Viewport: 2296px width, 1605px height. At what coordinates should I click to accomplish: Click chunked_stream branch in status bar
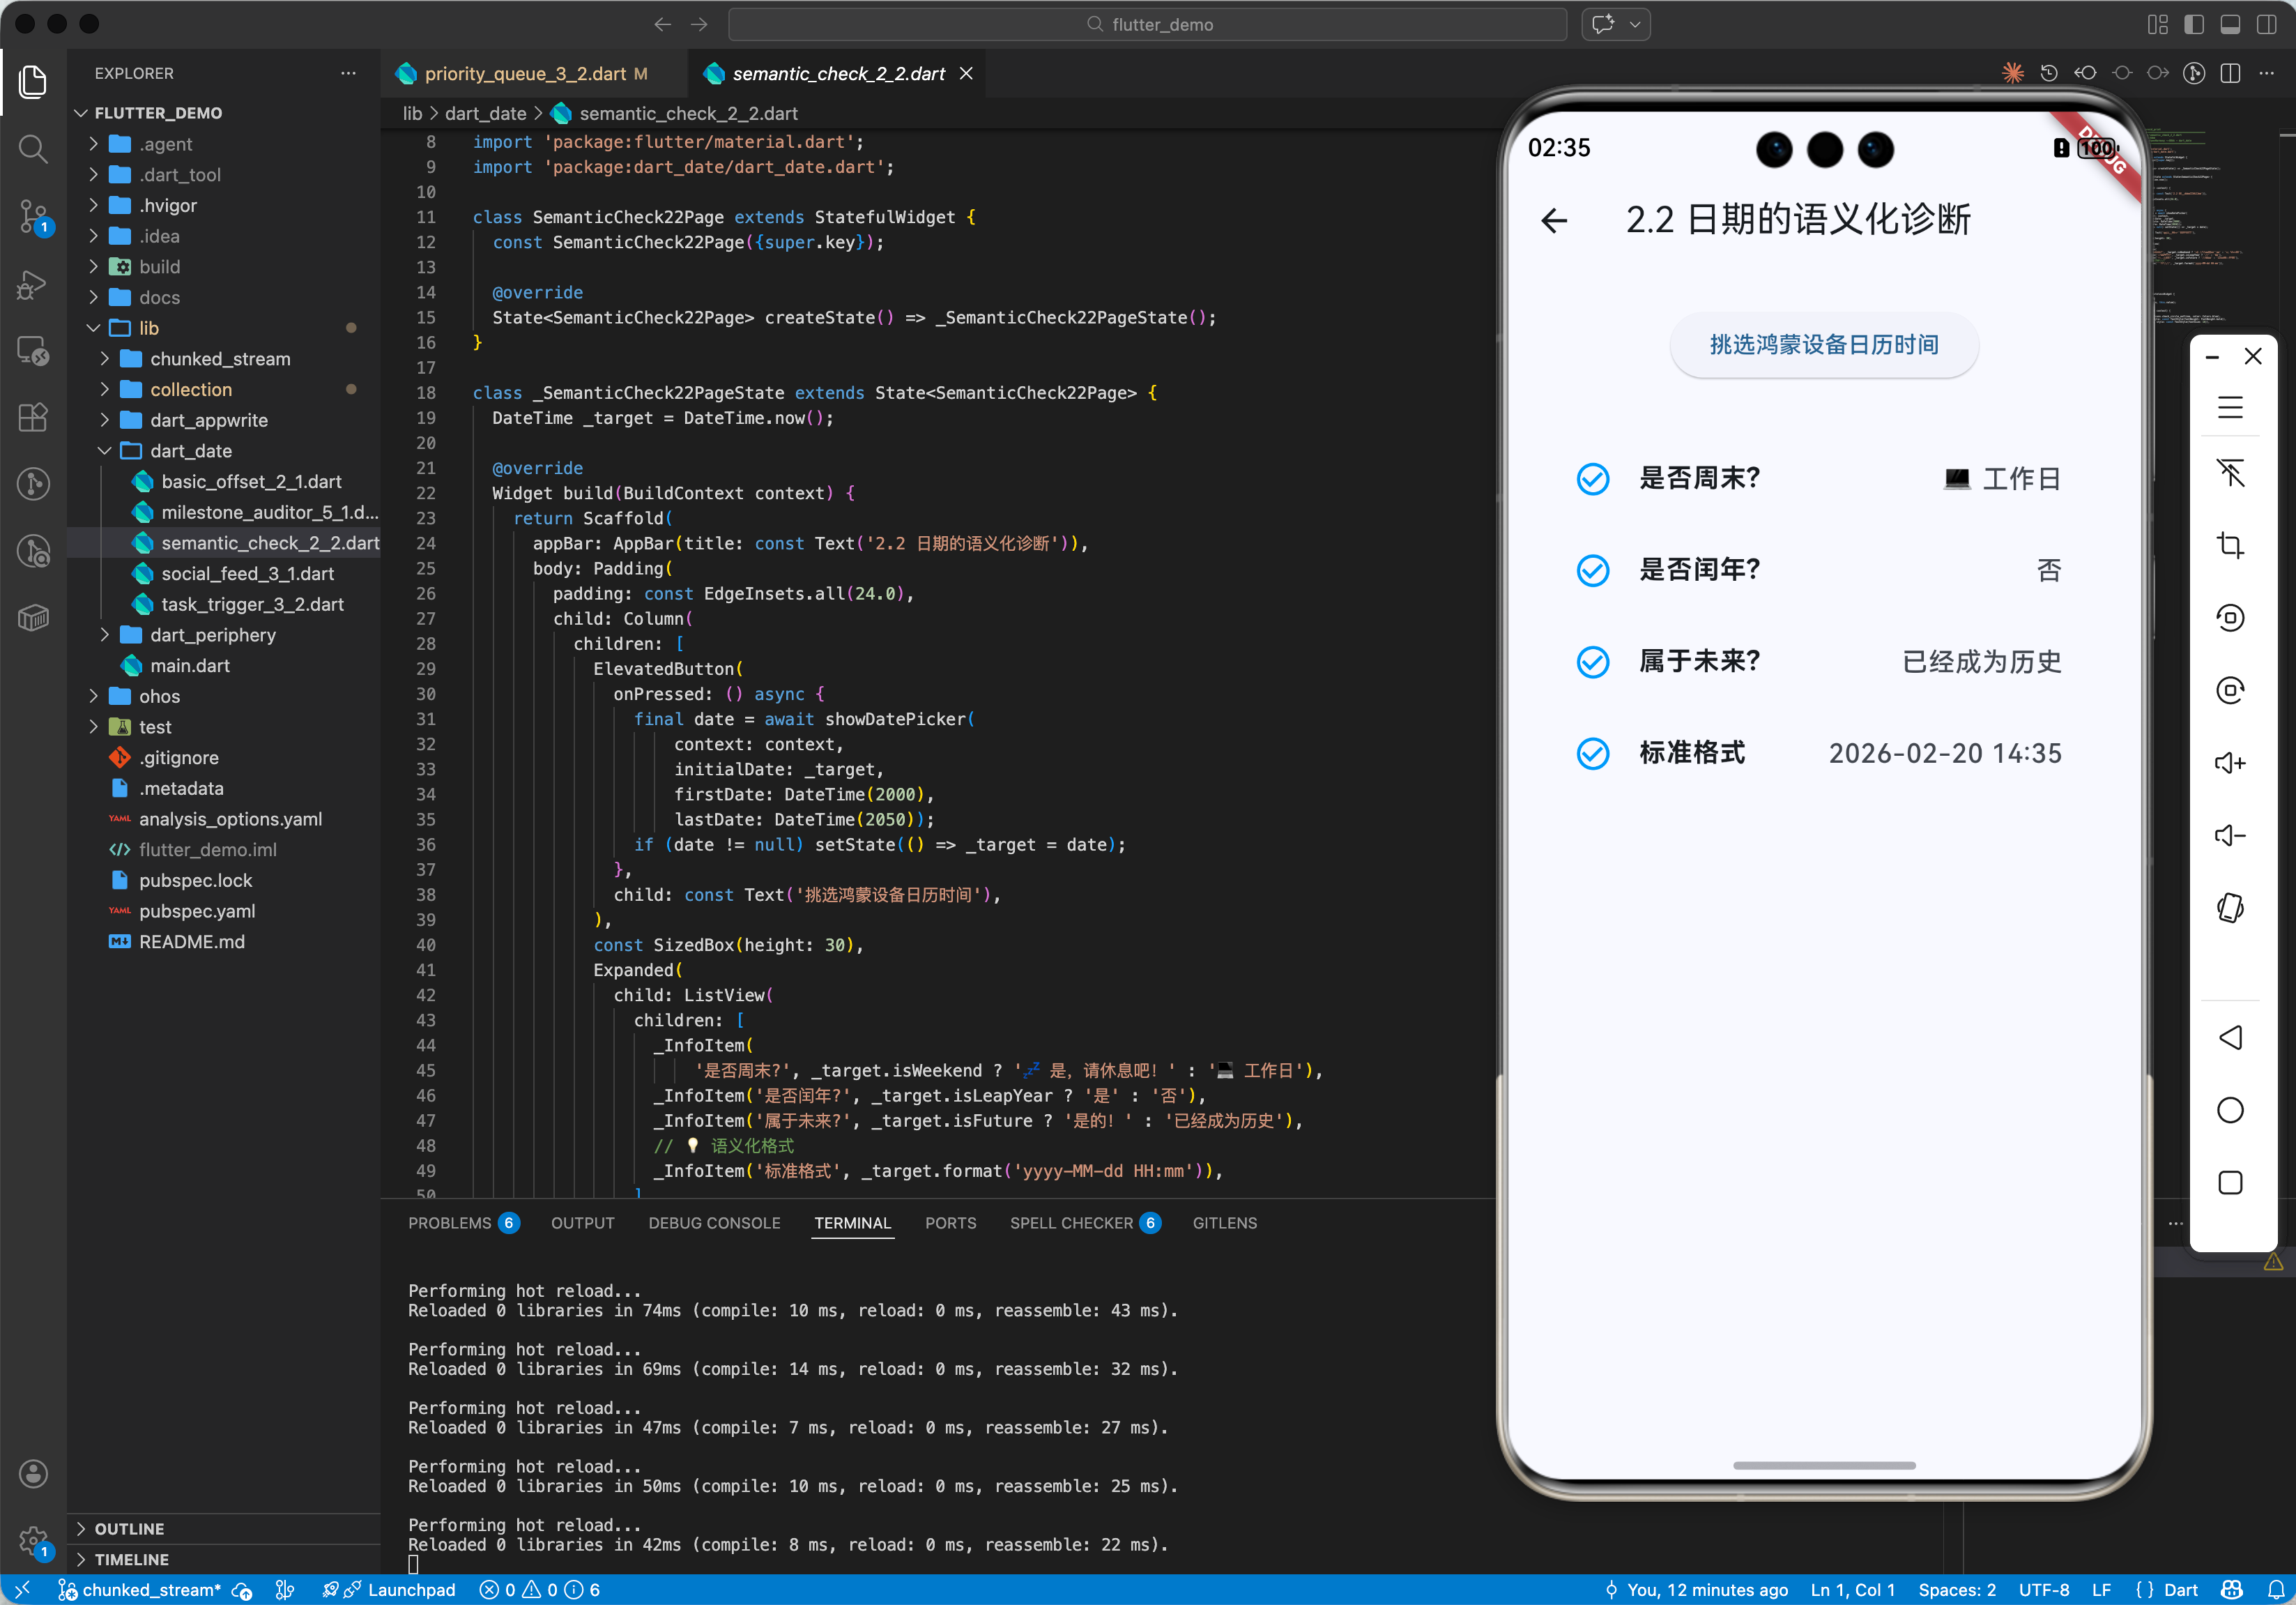tap(150, 1590)
